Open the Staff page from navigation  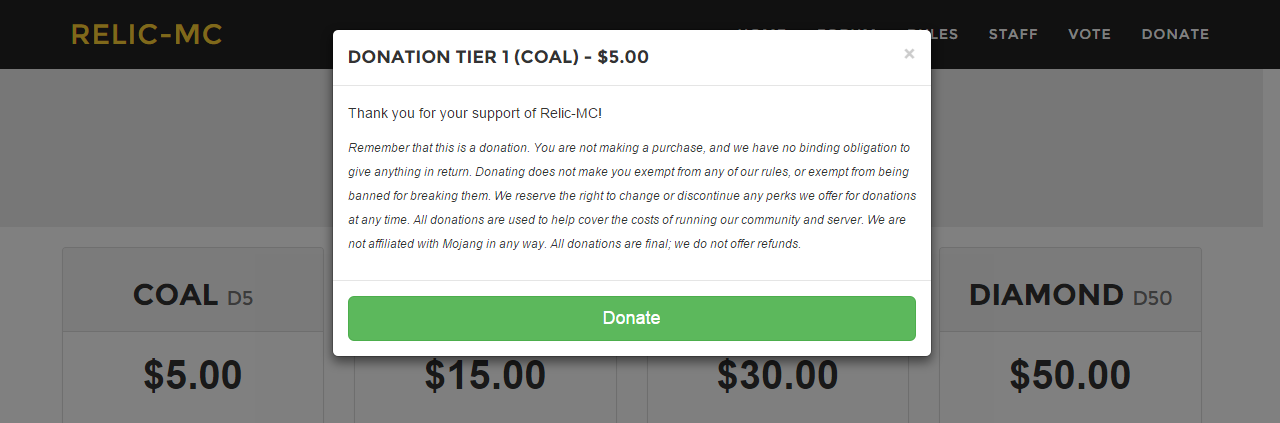(x=1013, y=34)
